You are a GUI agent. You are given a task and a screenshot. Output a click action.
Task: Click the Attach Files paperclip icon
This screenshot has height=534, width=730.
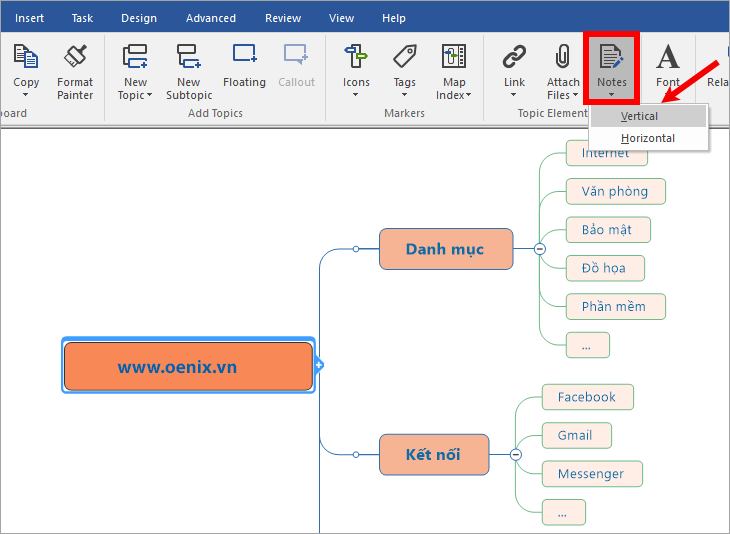point(563,56)
